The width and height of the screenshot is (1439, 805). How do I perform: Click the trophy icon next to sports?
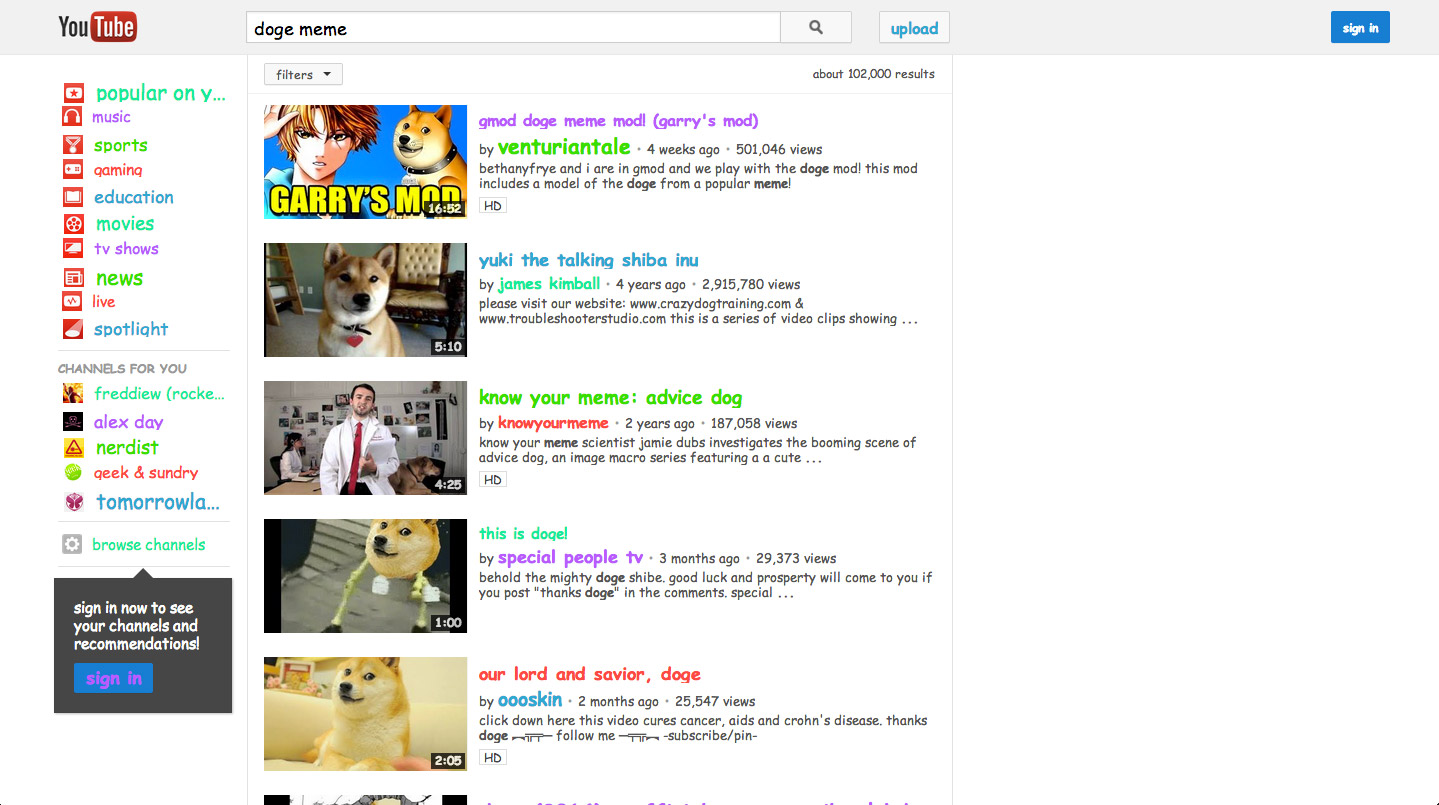(73, 145)
